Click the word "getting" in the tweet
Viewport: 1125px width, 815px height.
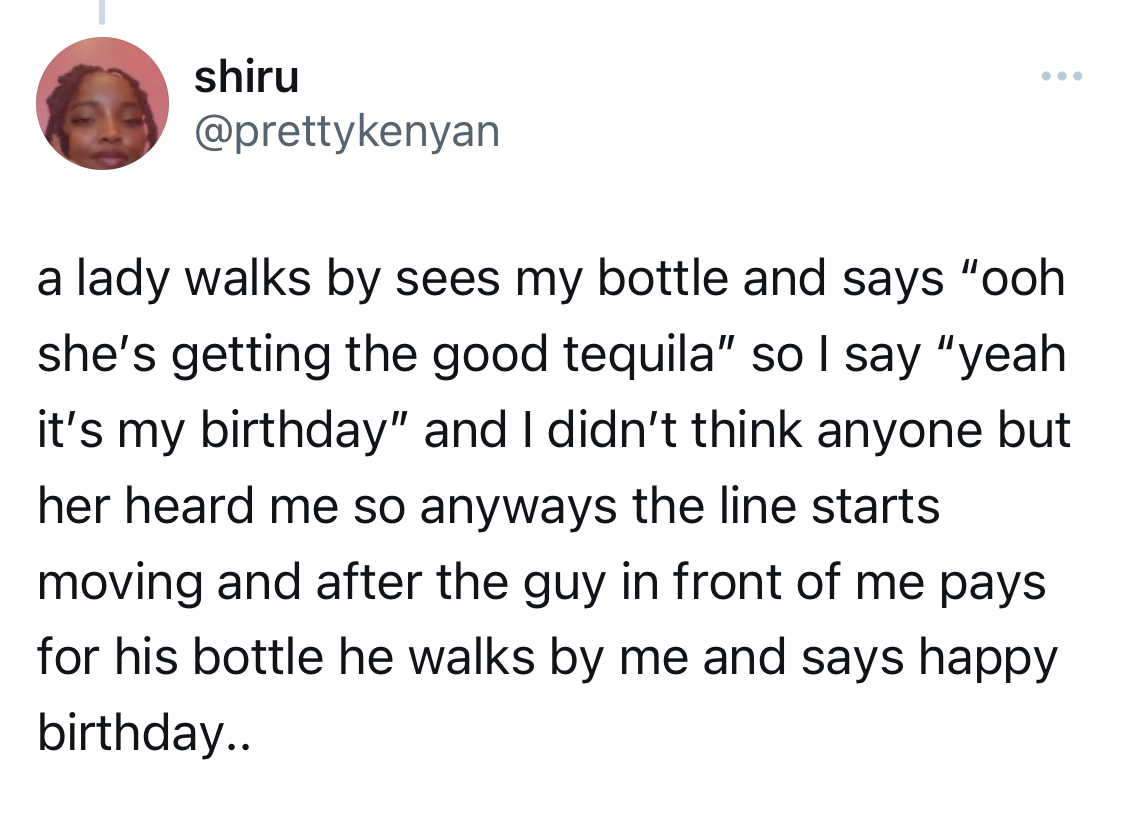tap(250, 355)
